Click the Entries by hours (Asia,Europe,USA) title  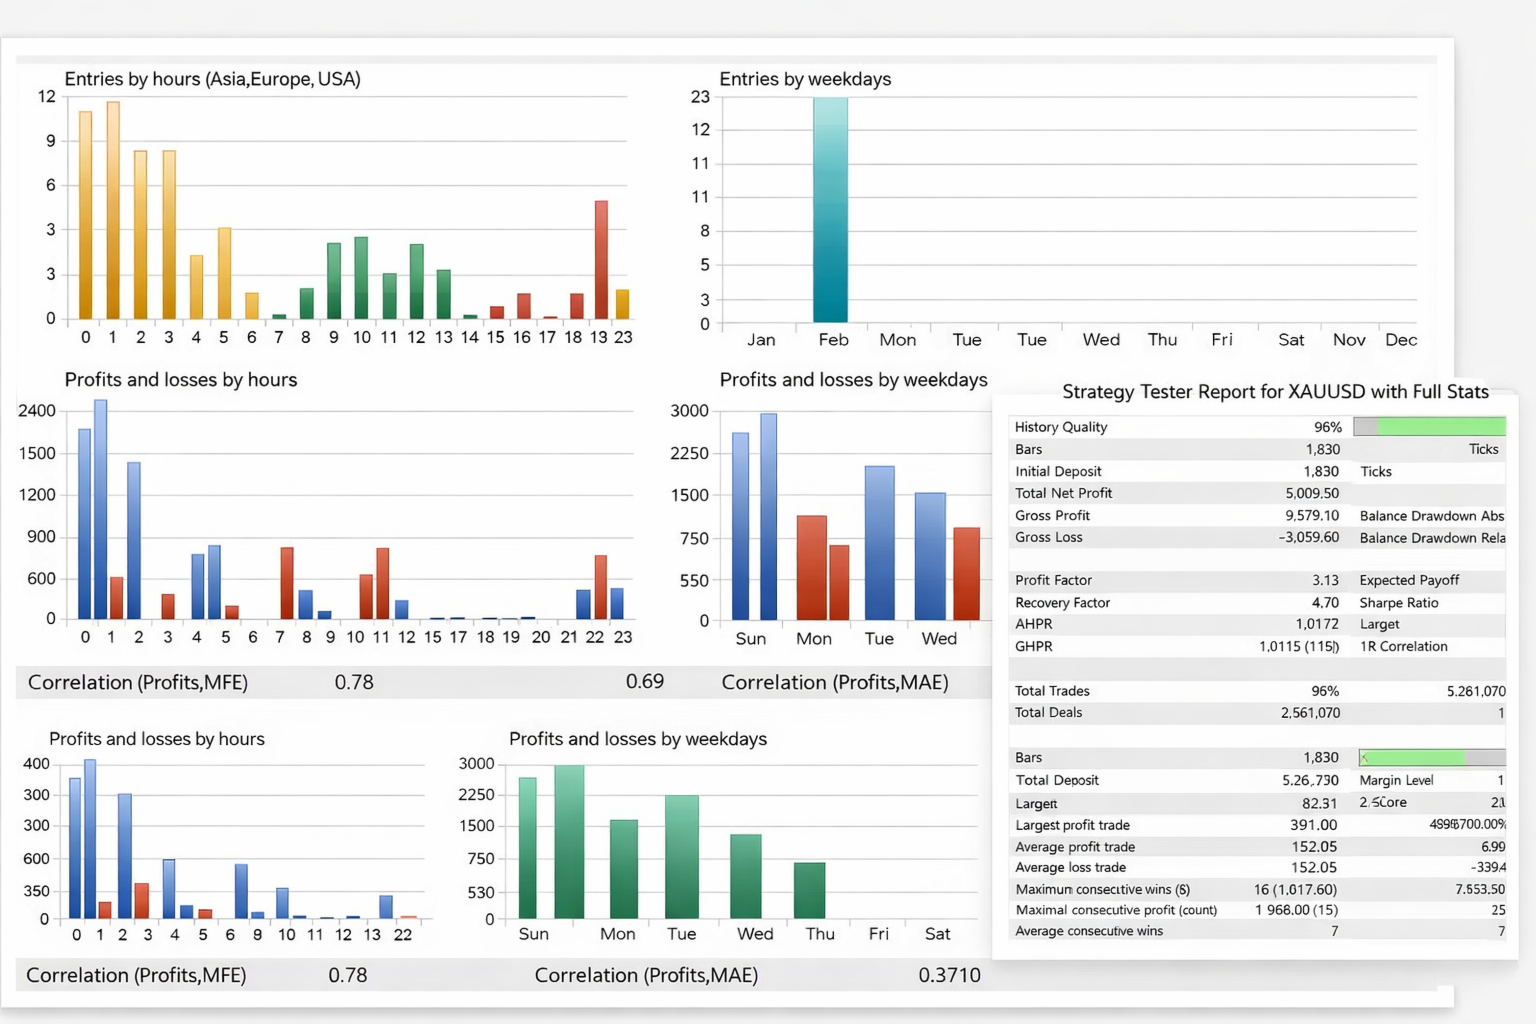point(212,79)
